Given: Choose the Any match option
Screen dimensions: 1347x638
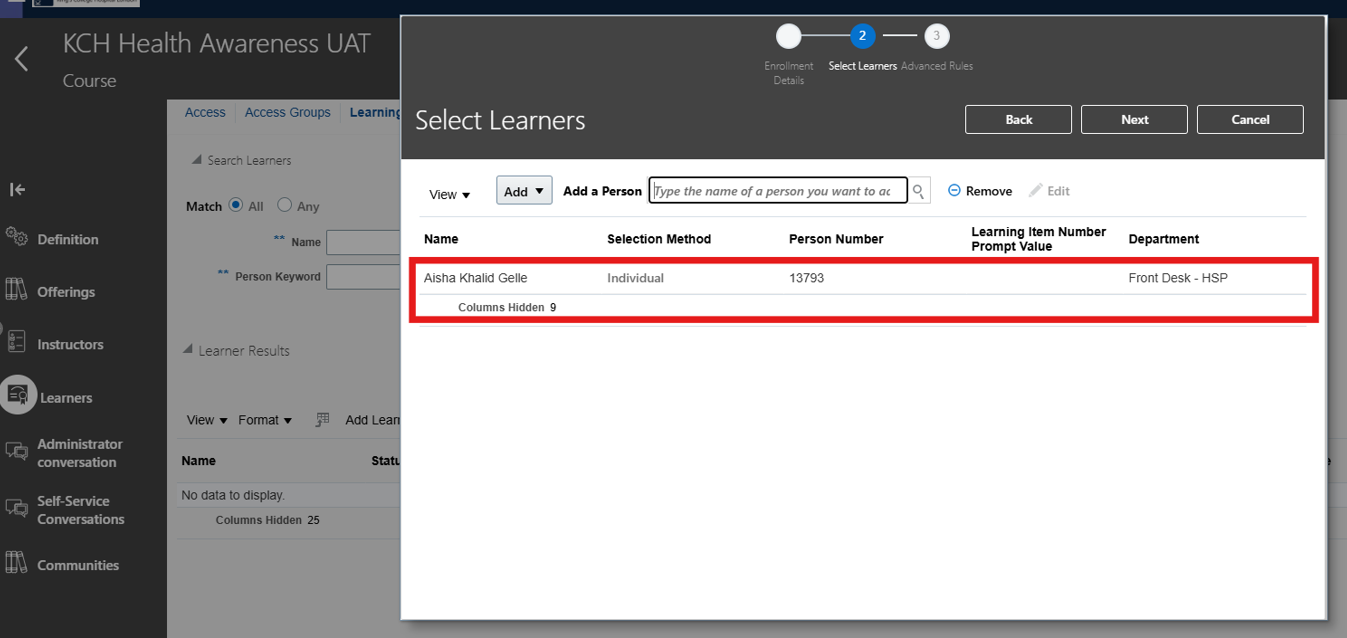Looking at the screenshot, I should pos(284,206).
